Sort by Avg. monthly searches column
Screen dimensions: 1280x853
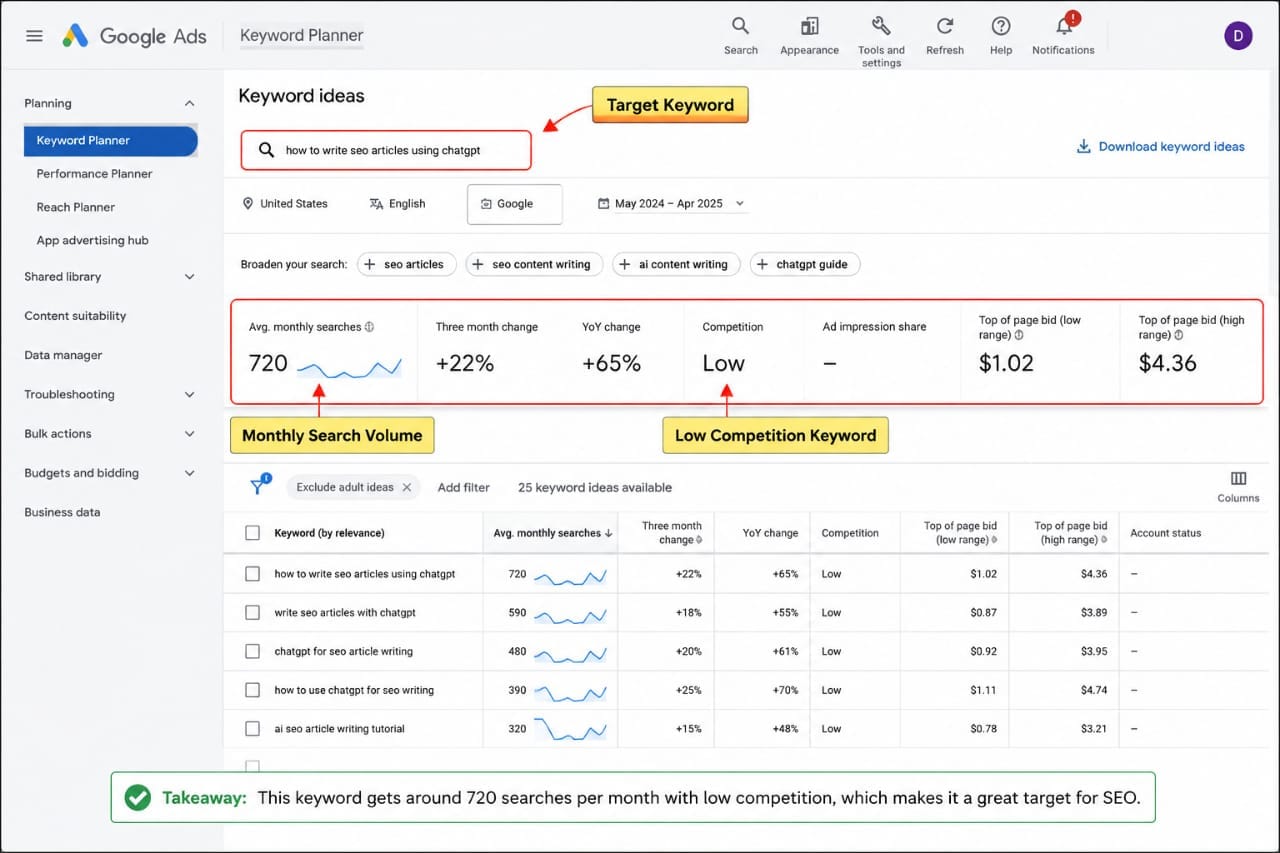click(x=553, y=533)
